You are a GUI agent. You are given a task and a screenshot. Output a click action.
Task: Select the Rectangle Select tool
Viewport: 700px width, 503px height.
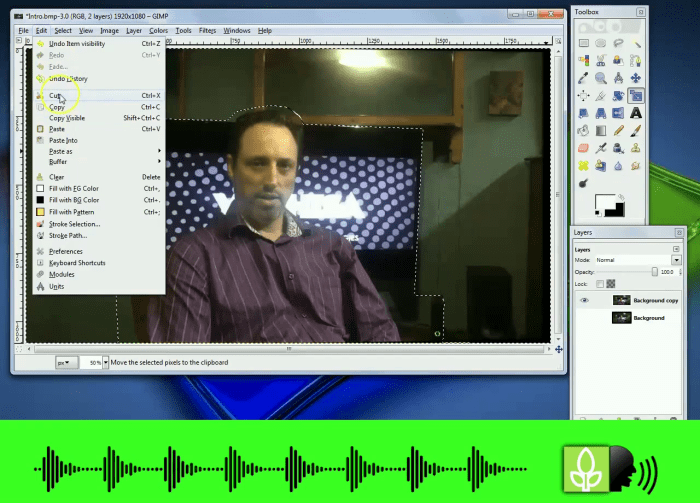[x=583, y=43]
